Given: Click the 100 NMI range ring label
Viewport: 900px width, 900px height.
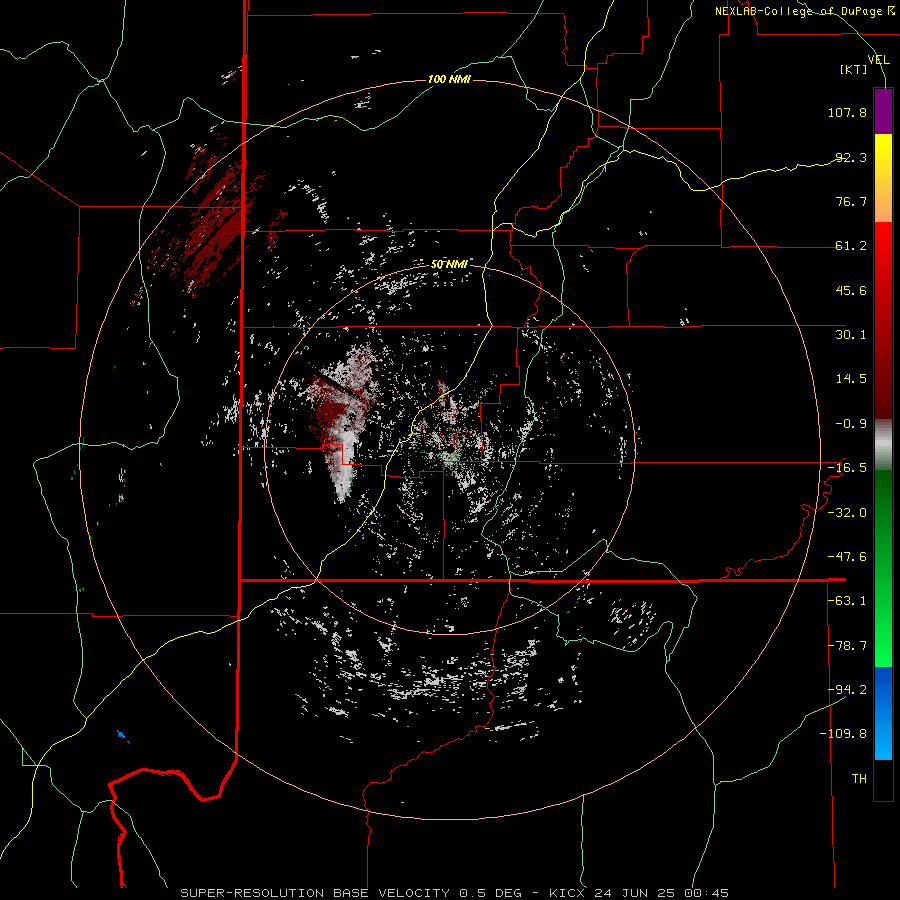Looking at the screenshot, I should [x=449, y=79].
